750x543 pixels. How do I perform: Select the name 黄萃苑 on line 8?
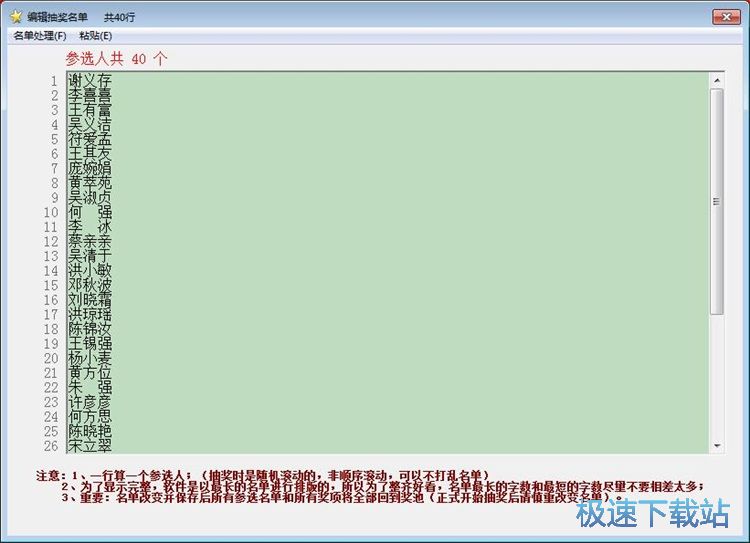click(90, 183)
